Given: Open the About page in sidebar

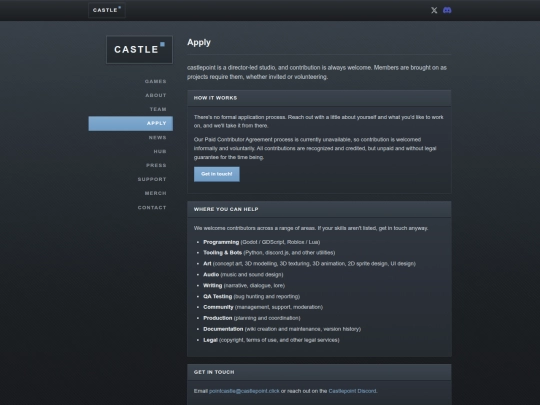Looking at the screenshot, I should [156, 95].
